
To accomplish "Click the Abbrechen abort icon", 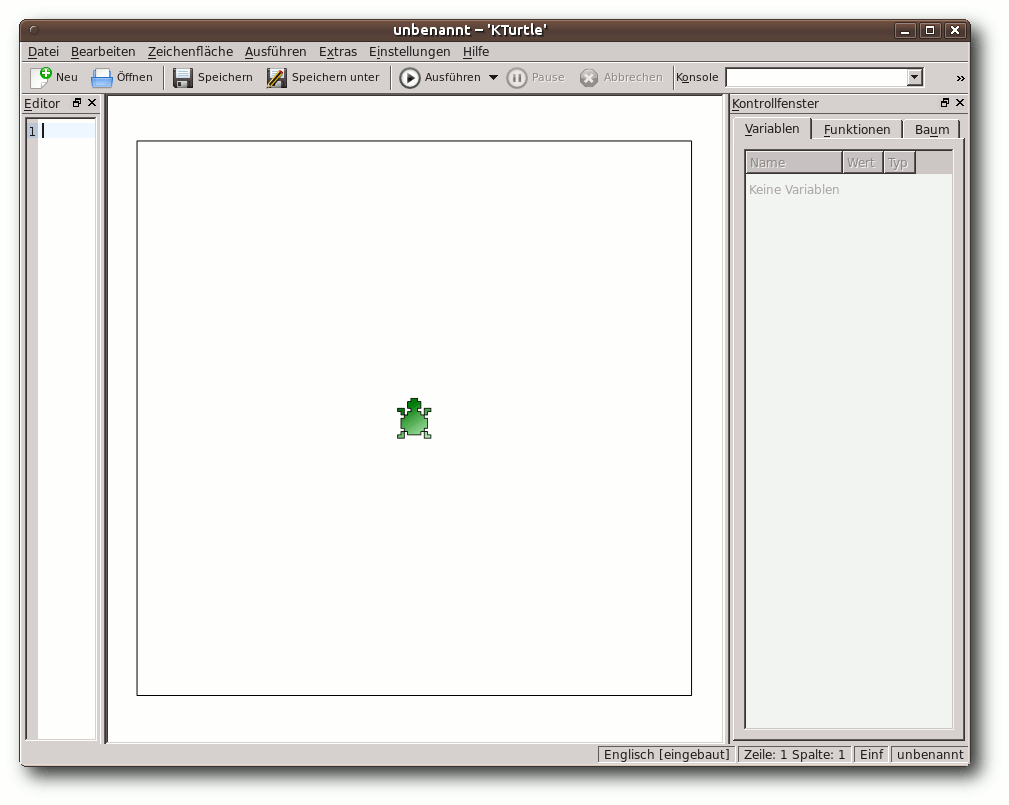I will pos(588,78).
